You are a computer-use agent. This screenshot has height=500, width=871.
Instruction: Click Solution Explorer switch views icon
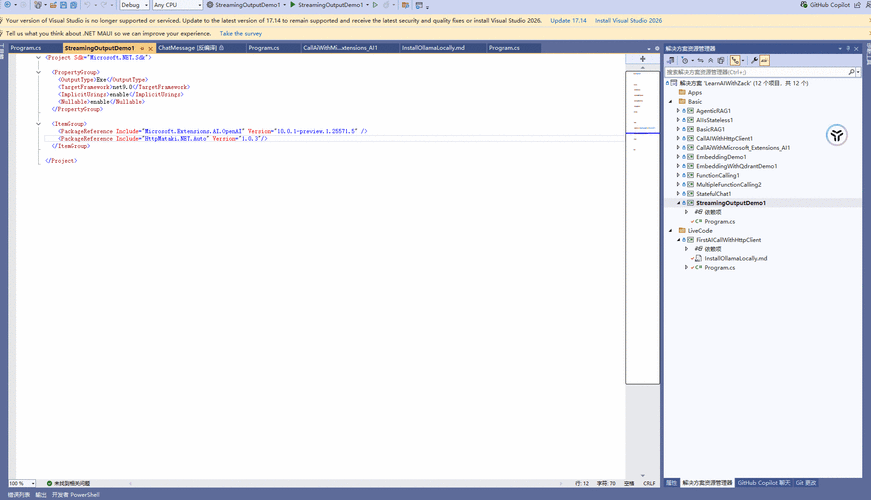point(670,60)
